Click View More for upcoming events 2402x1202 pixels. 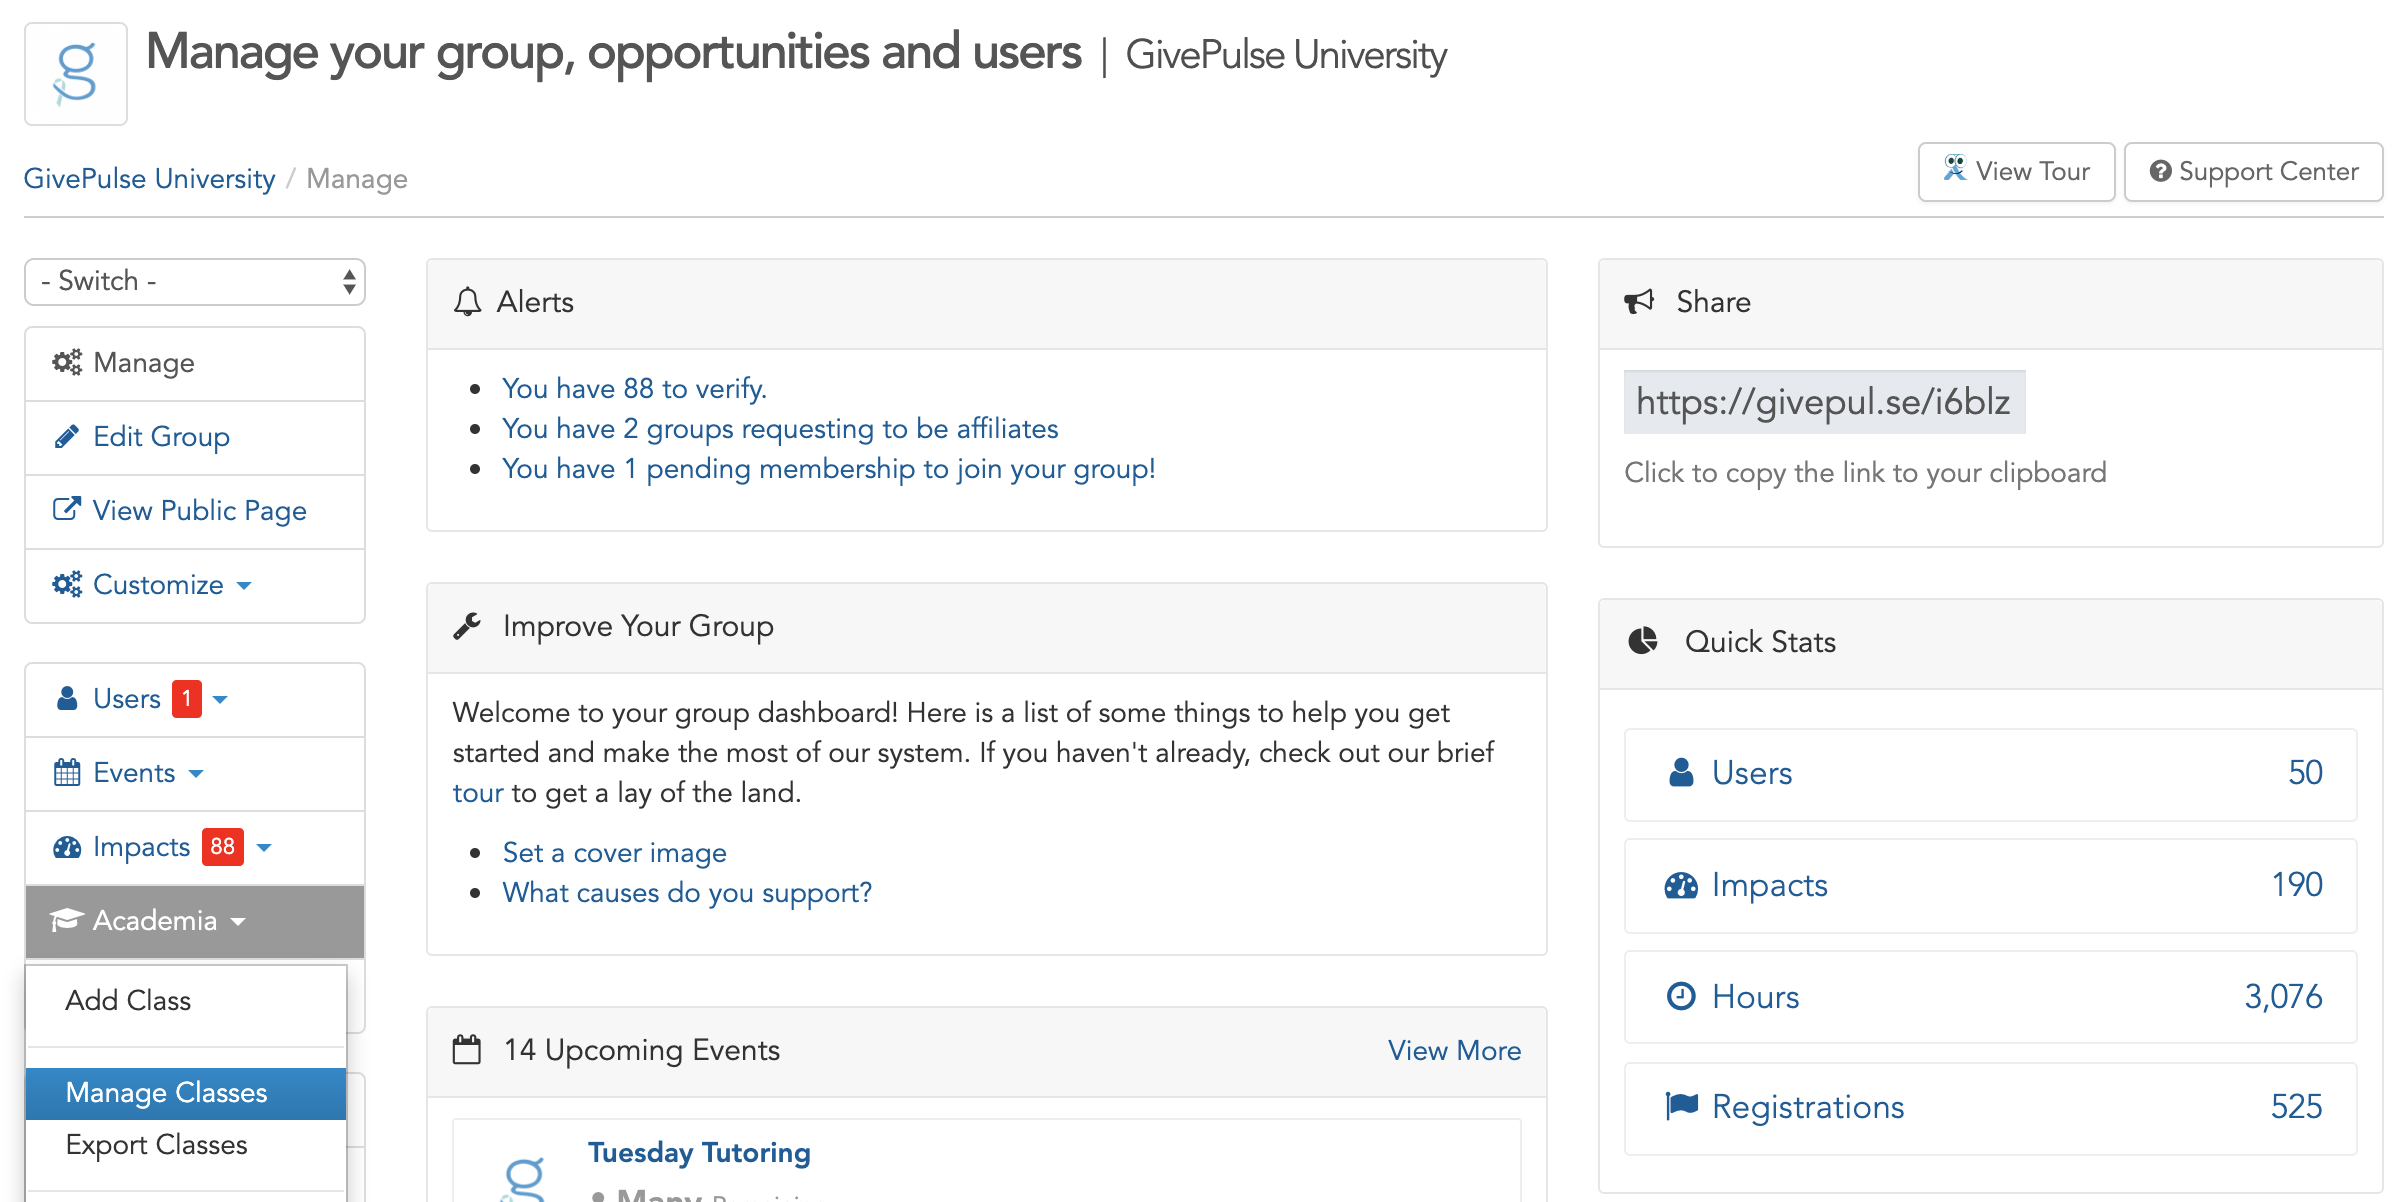[x=1454, y=1050]
